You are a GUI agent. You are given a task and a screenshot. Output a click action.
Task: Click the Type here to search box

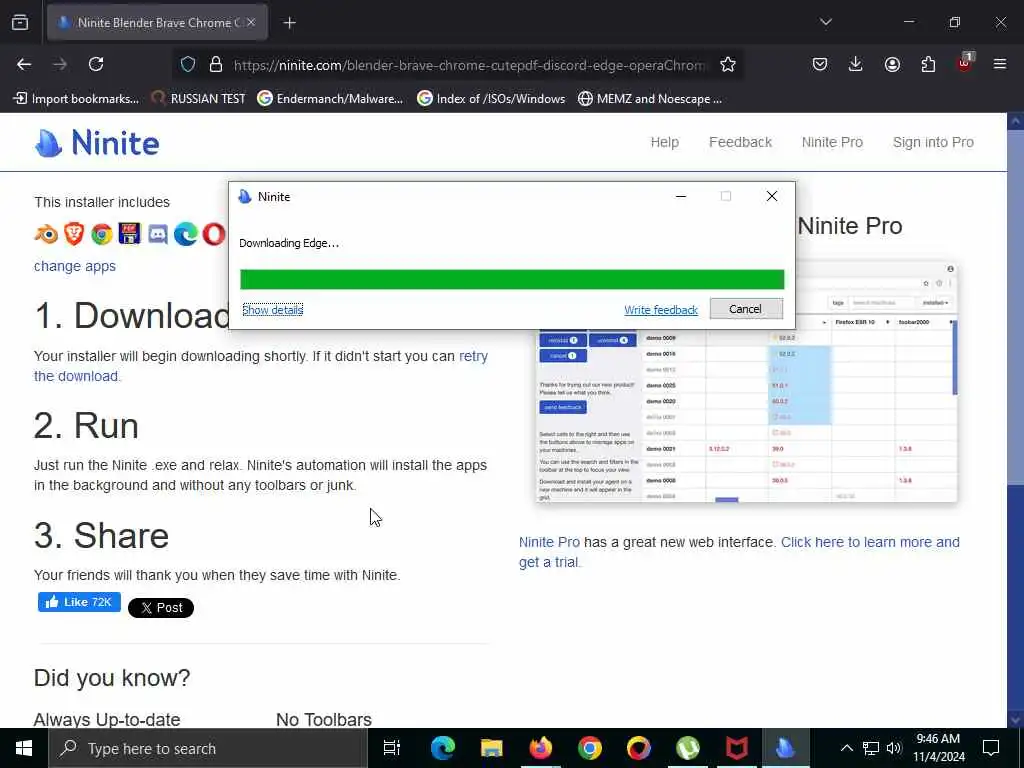pos(208,748)
